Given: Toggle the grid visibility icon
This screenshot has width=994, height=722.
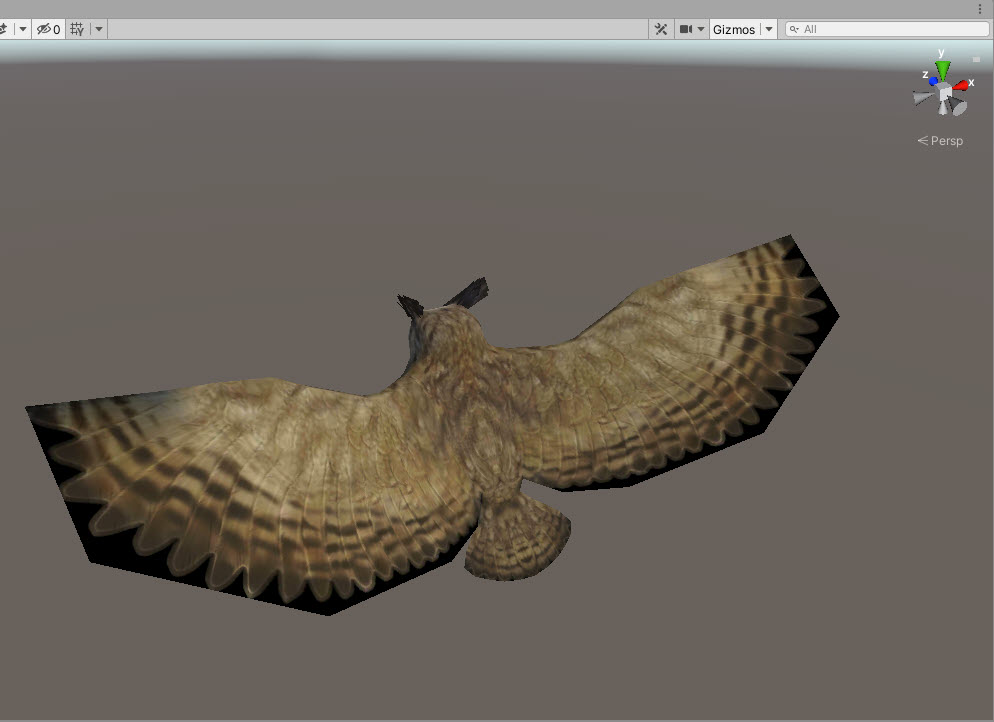Looking at the screenshot, I should (77, 29).
